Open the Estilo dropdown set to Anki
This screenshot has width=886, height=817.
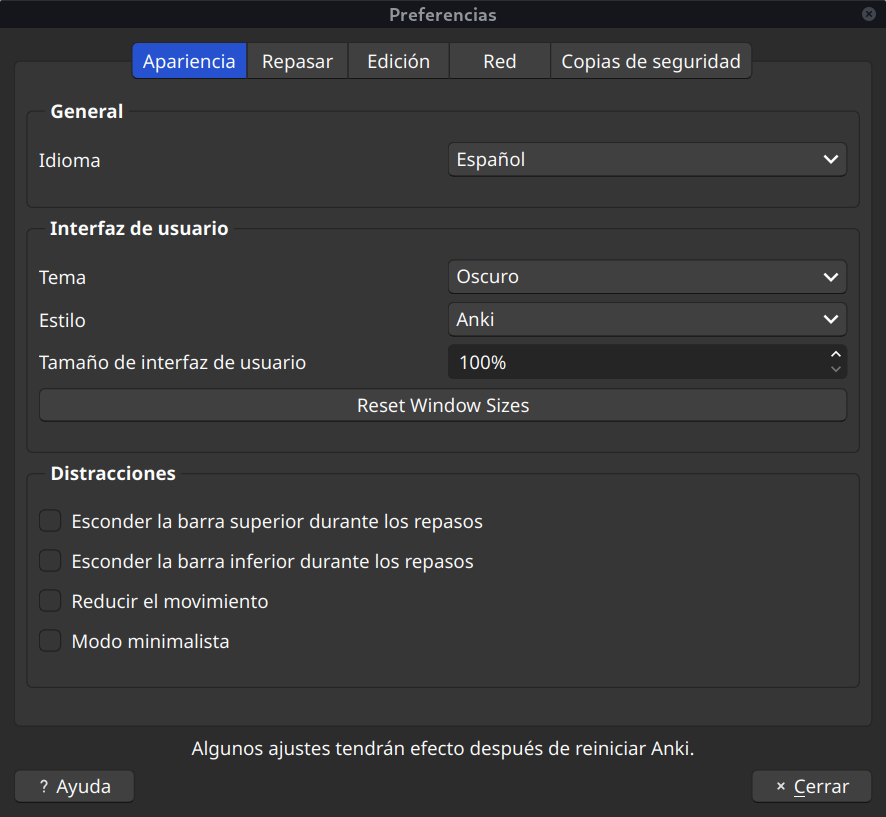coord(647,320)
